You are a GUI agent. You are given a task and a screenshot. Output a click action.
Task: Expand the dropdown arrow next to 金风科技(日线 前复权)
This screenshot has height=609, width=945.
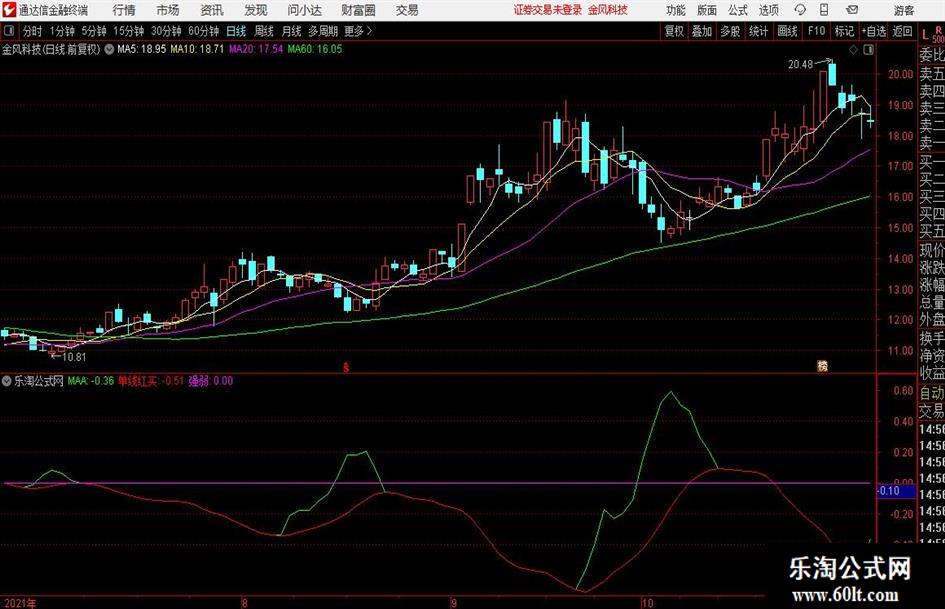point(109,49)
